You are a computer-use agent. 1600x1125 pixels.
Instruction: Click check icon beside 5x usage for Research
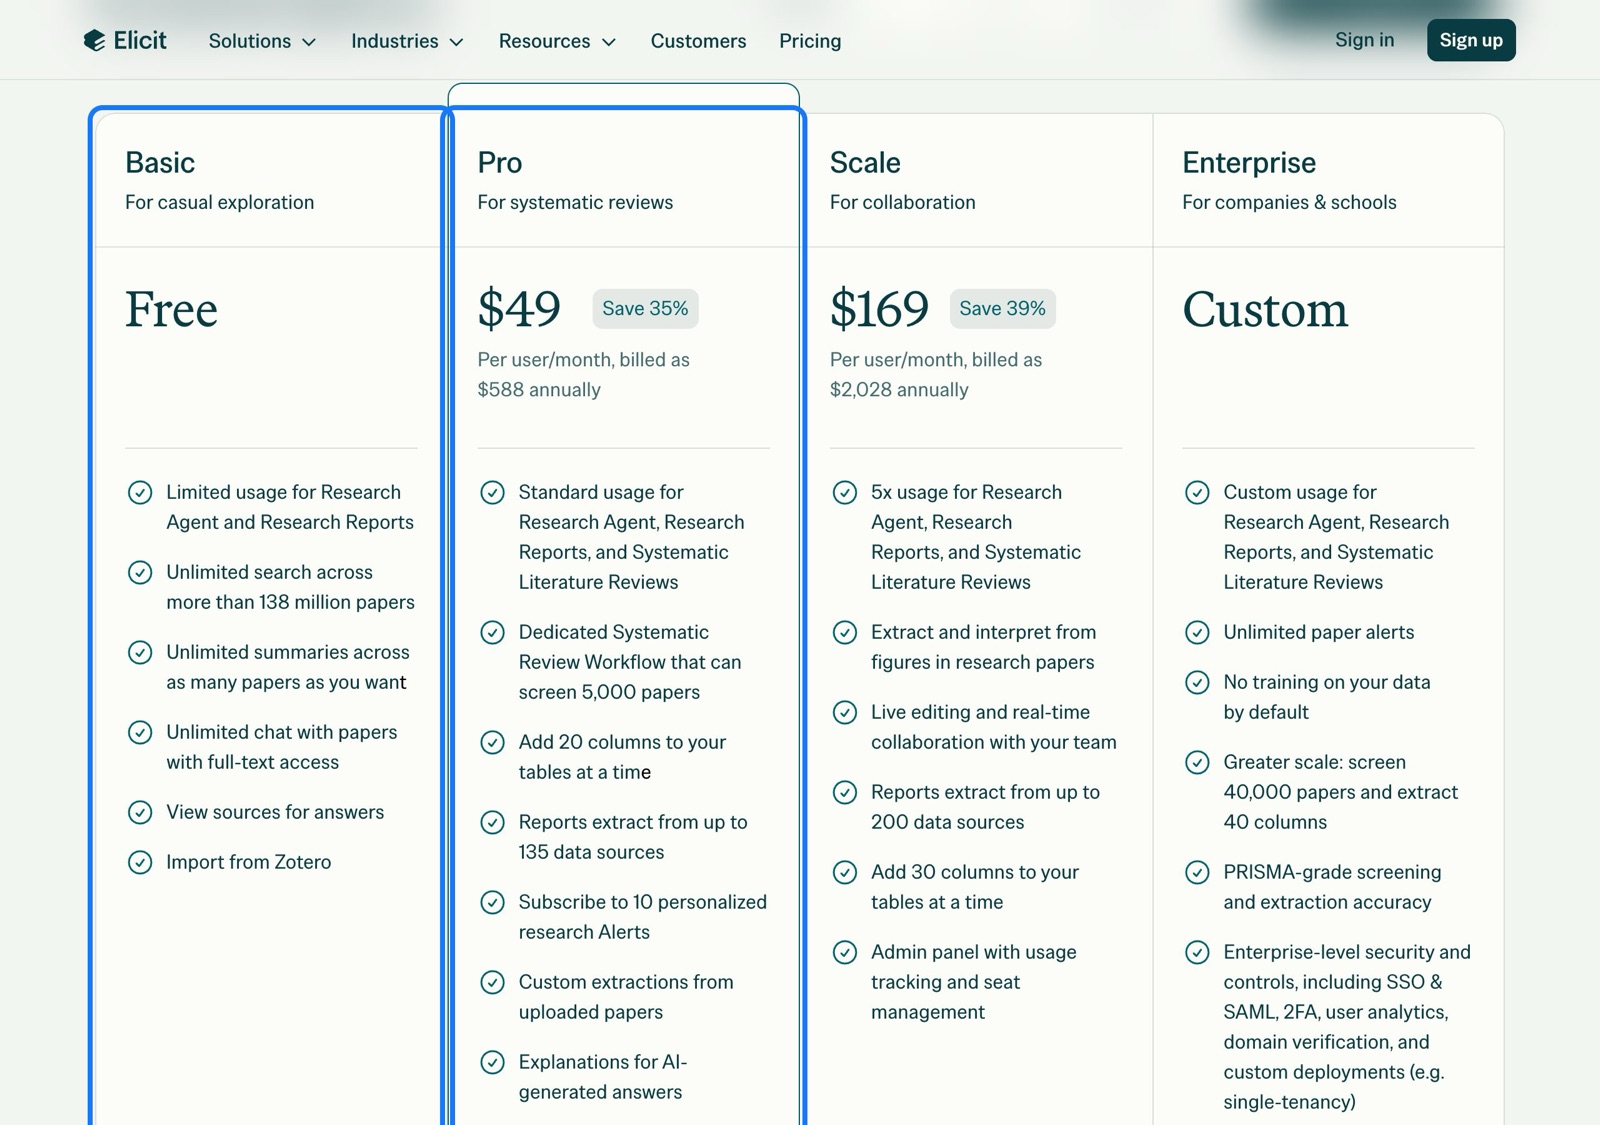(845, 492)
